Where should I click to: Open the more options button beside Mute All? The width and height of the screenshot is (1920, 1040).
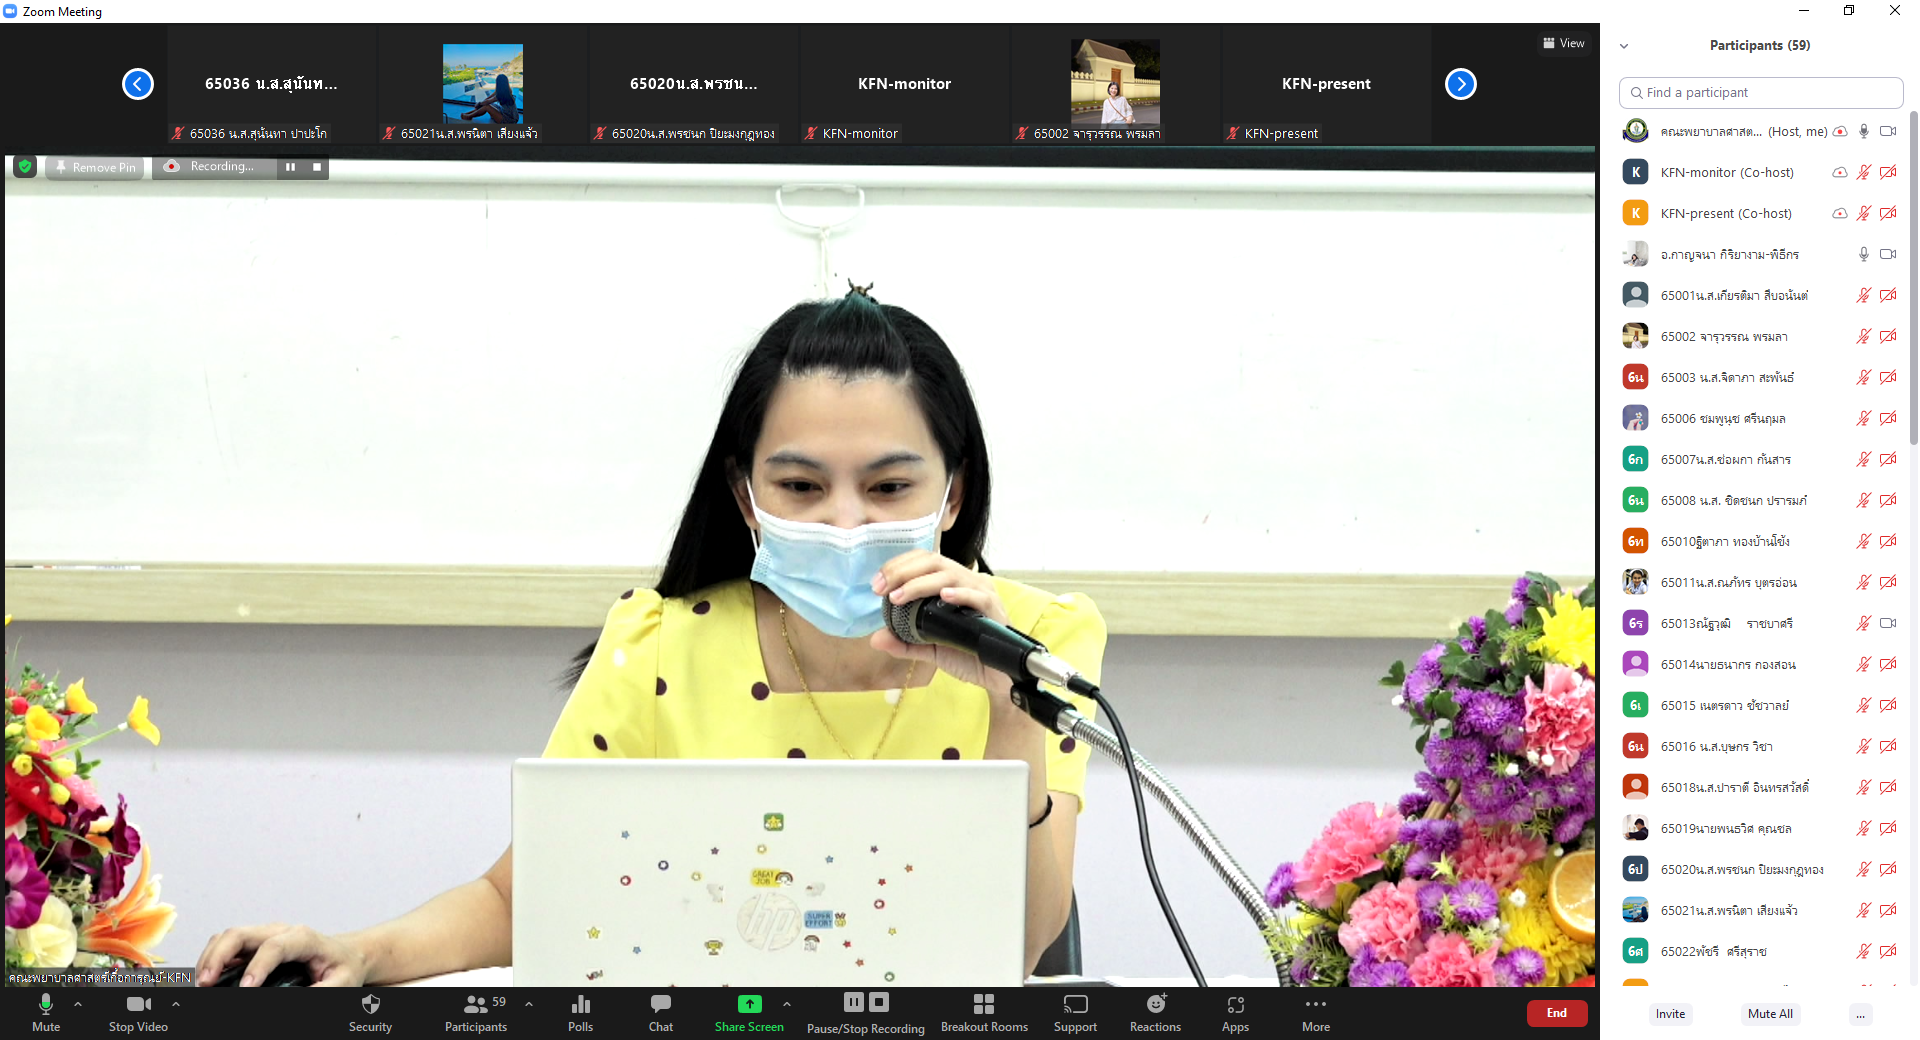point(1860,1014)
